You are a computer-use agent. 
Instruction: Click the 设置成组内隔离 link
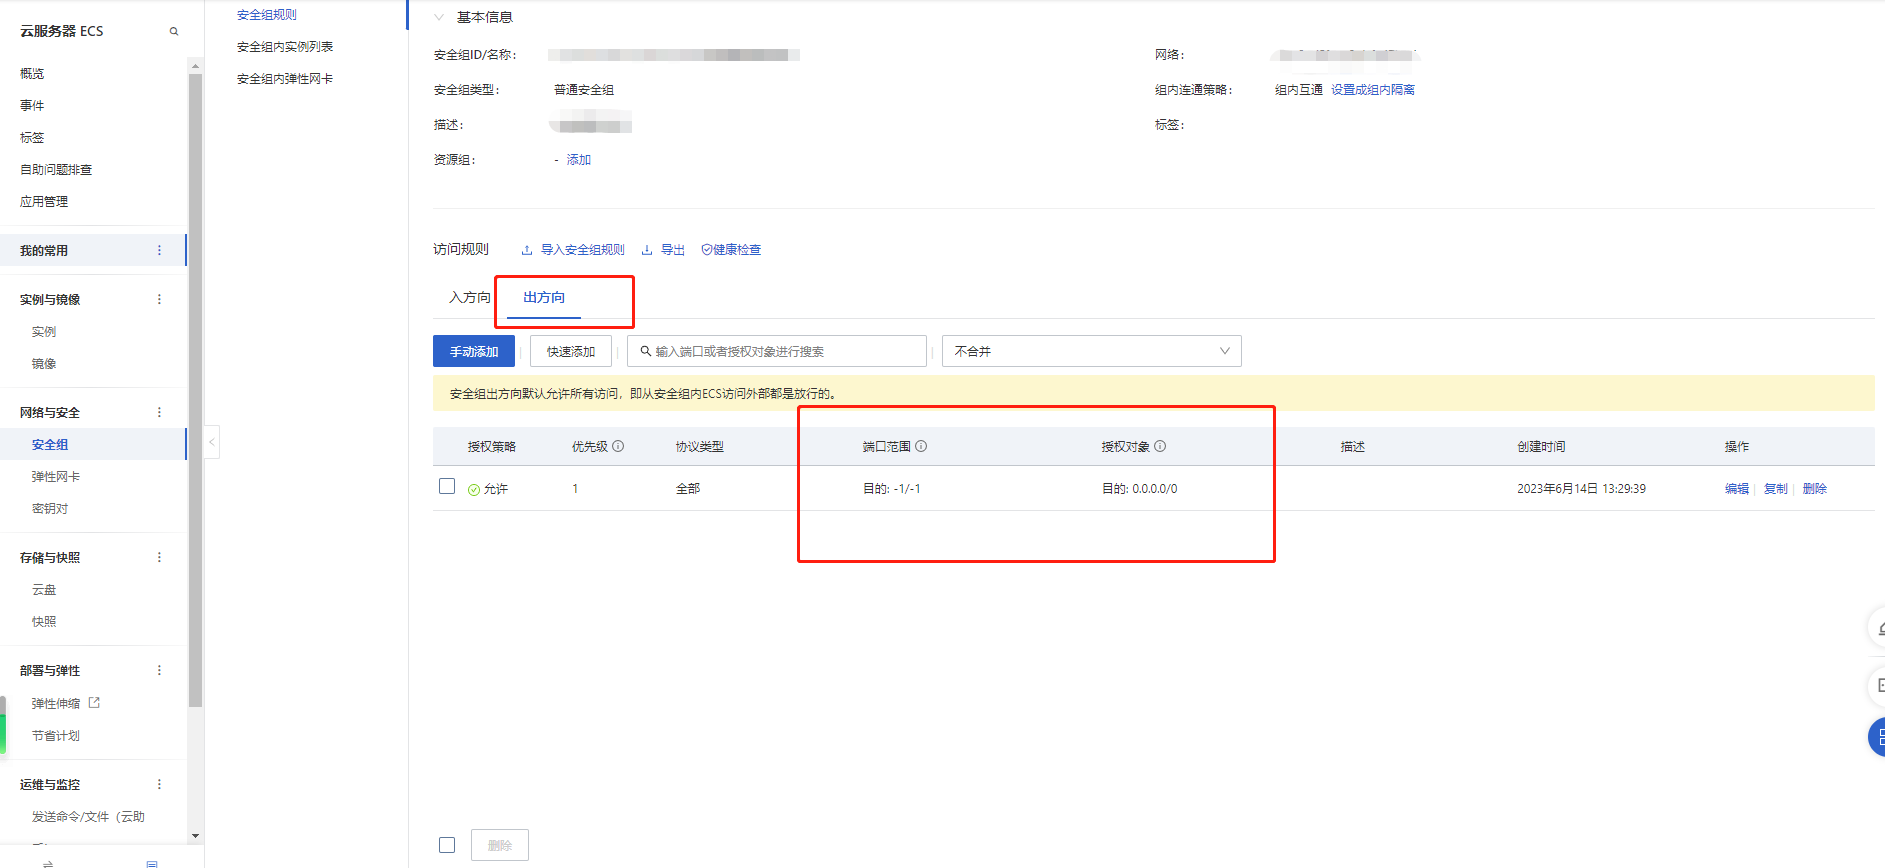1372,90
